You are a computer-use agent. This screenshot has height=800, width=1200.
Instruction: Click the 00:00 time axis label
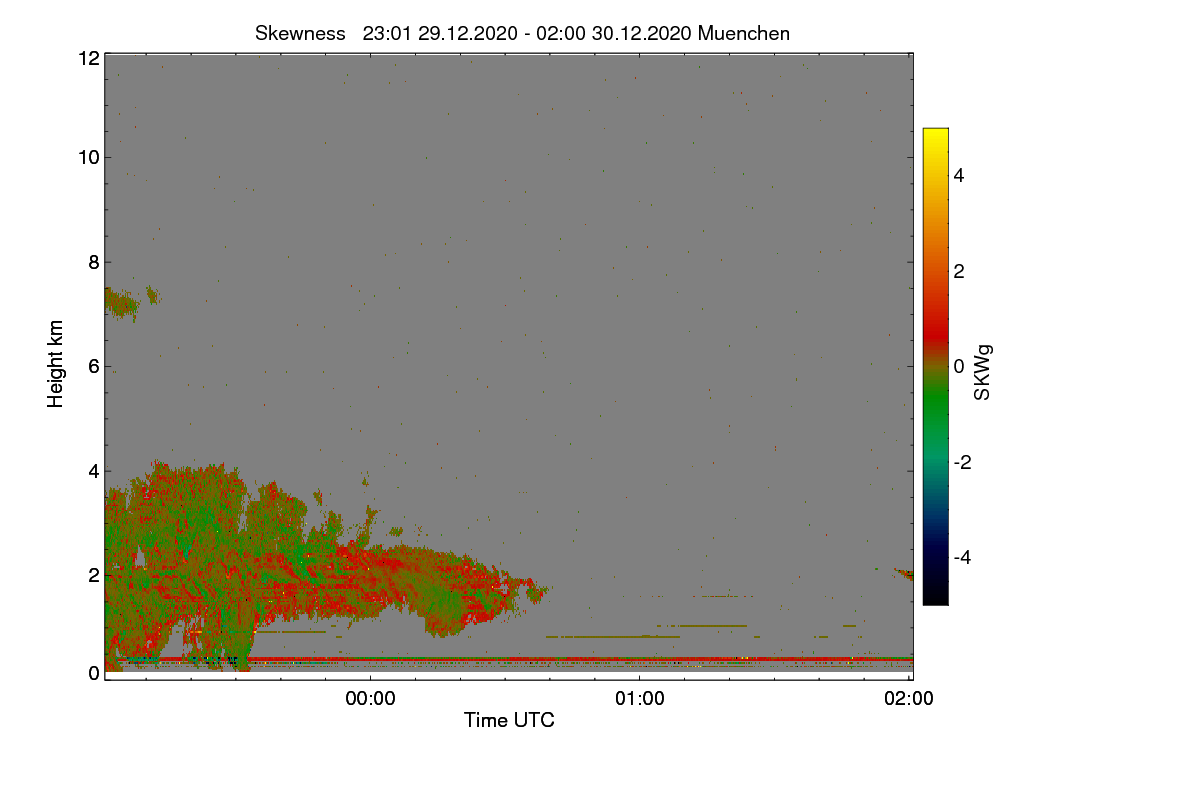coord(370,699)
